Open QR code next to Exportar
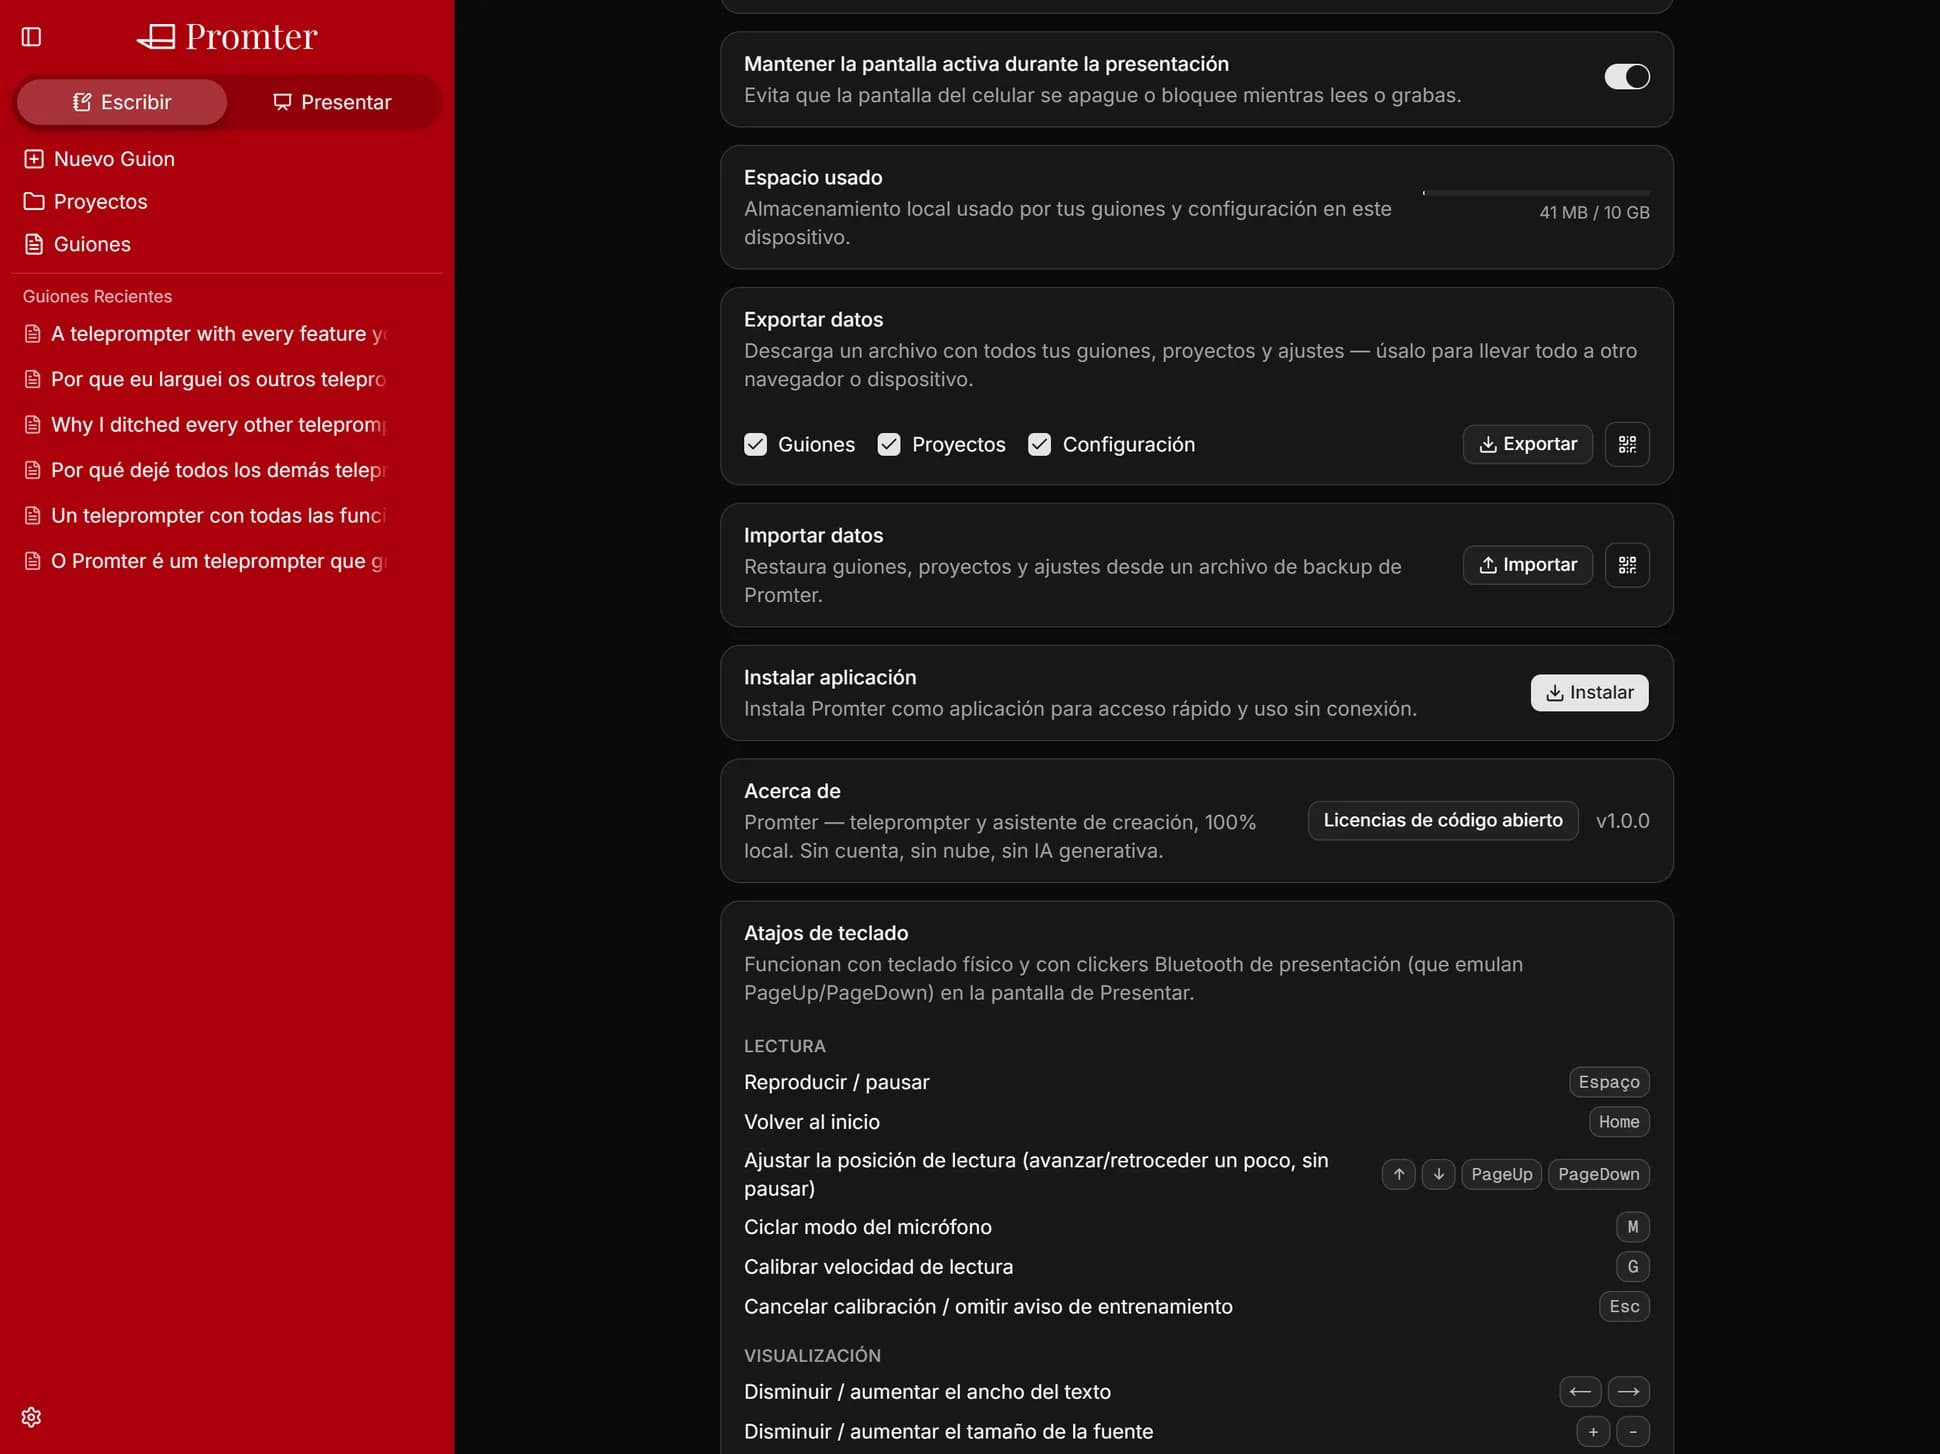 tap(1627, 444)
